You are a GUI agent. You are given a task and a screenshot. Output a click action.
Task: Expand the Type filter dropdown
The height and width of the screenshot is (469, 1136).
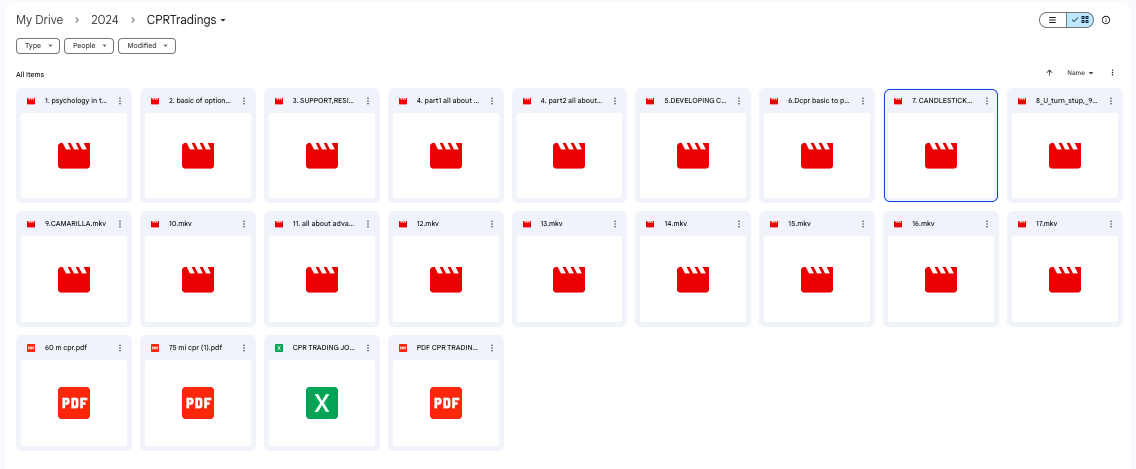(x=38, y=46)
